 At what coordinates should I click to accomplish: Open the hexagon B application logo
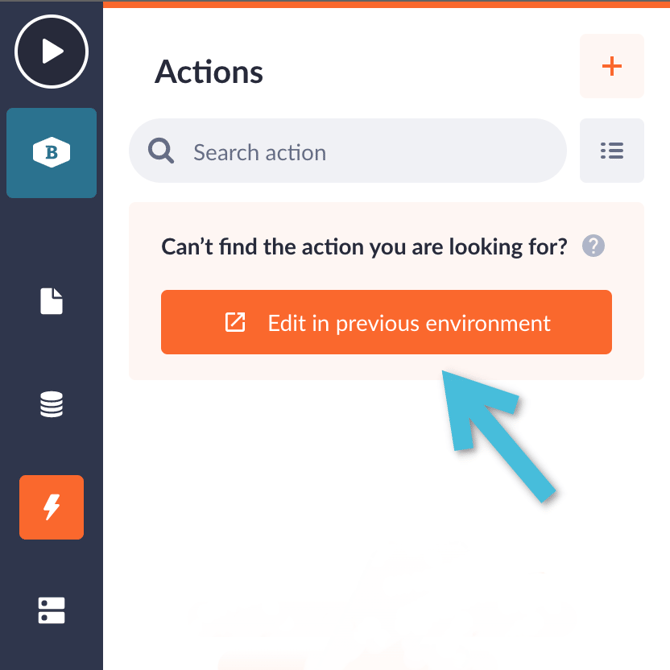point(51,152)
